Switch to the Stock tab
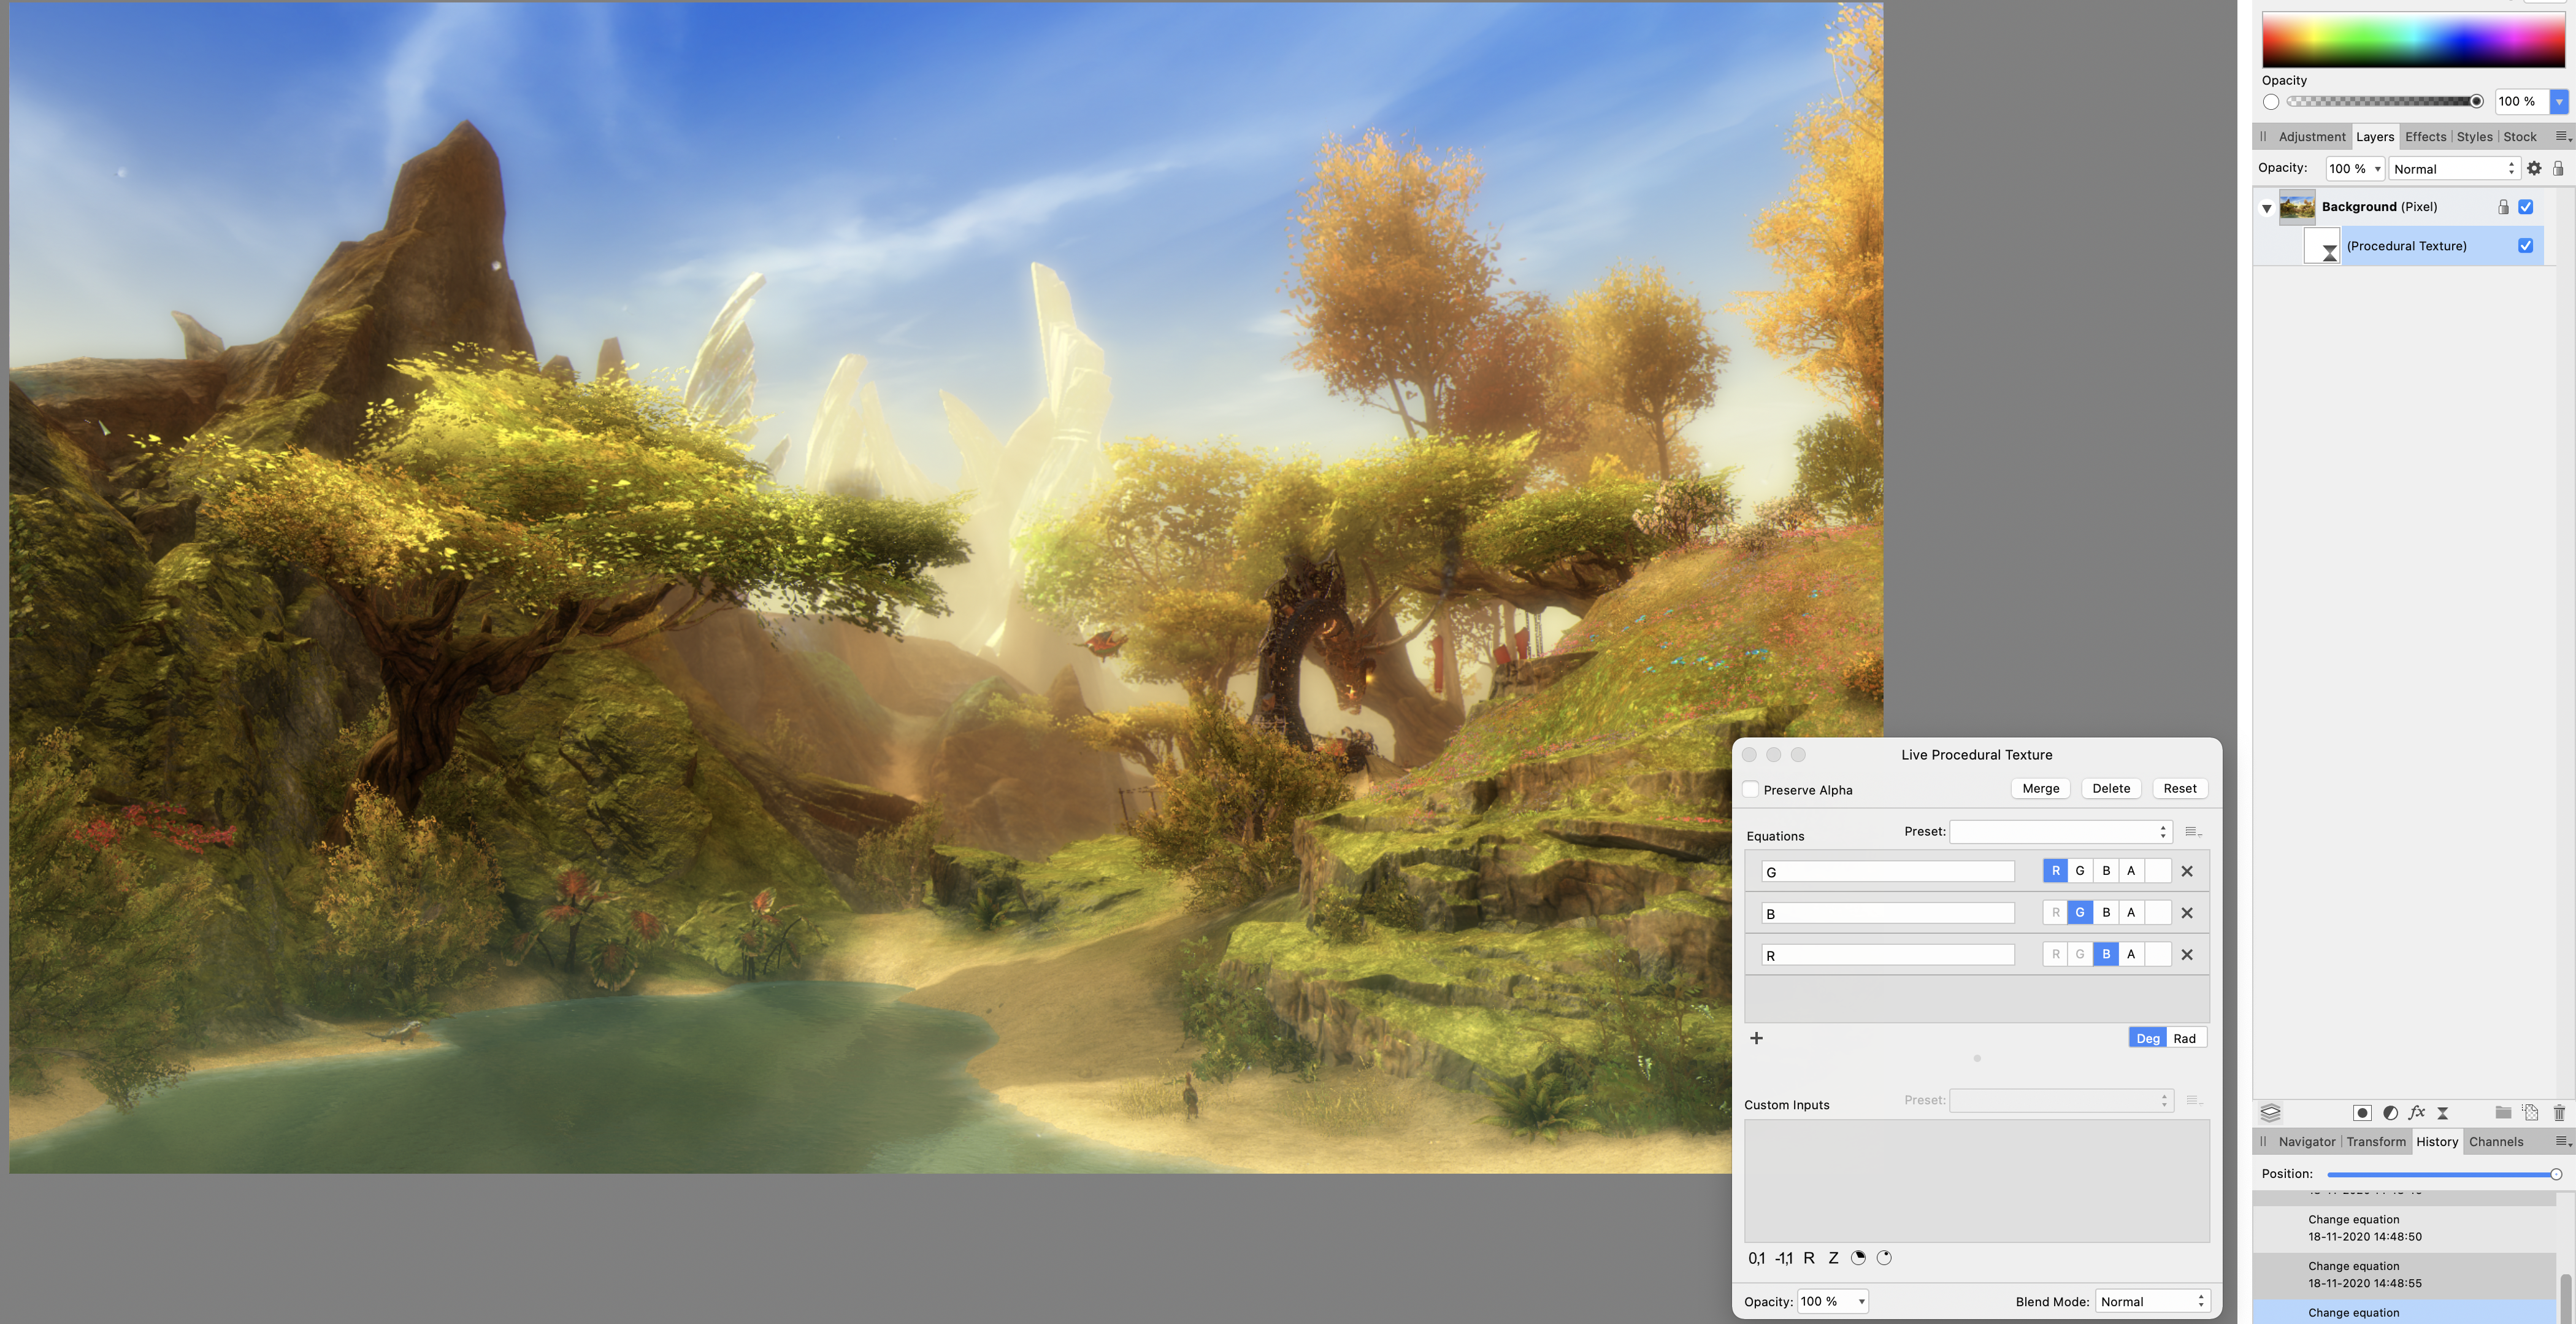 (x=2520, y=137)
